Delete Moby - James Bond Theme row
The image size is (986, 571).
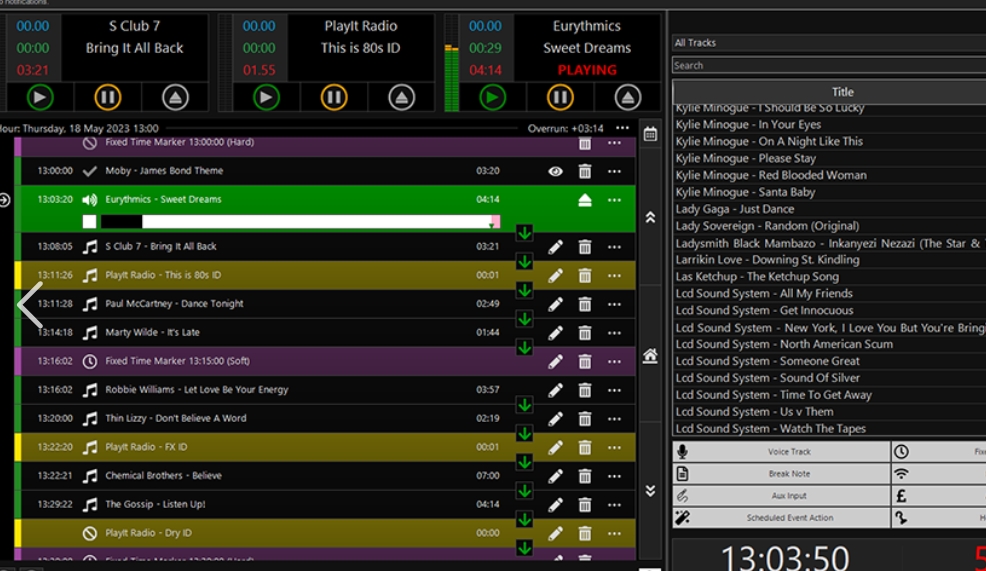(585, 171)
